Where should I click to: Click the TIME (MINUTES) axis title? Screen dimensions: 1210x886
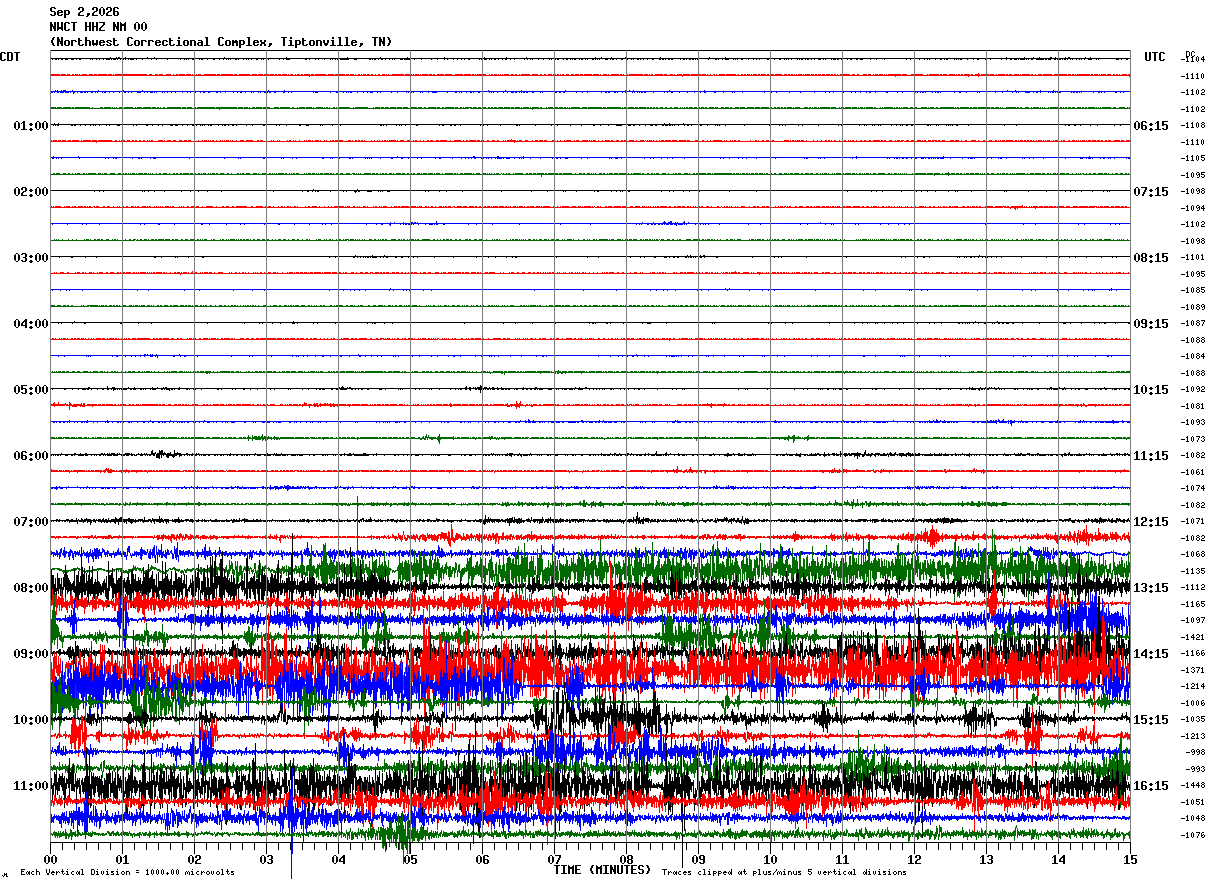(602, 870)
